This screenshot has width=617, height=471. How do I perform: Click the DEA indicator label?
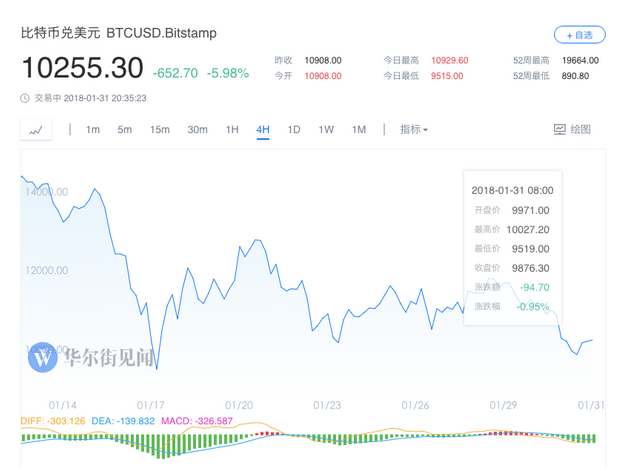(122, 421)
